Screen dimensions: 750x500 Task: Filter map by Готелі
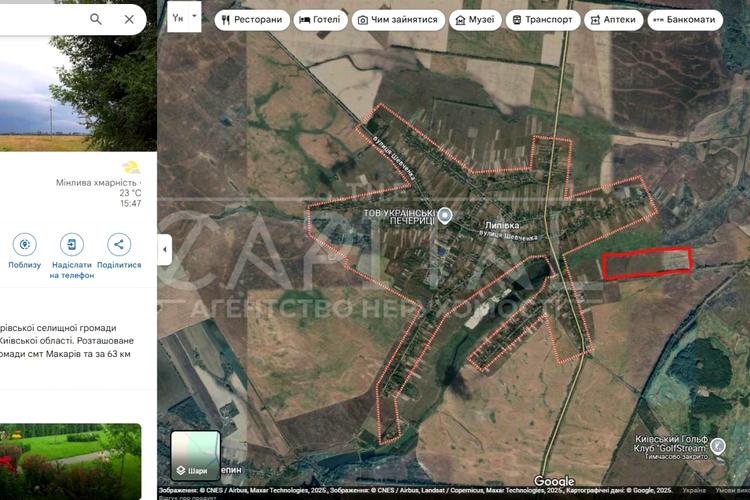click(320, 20)
